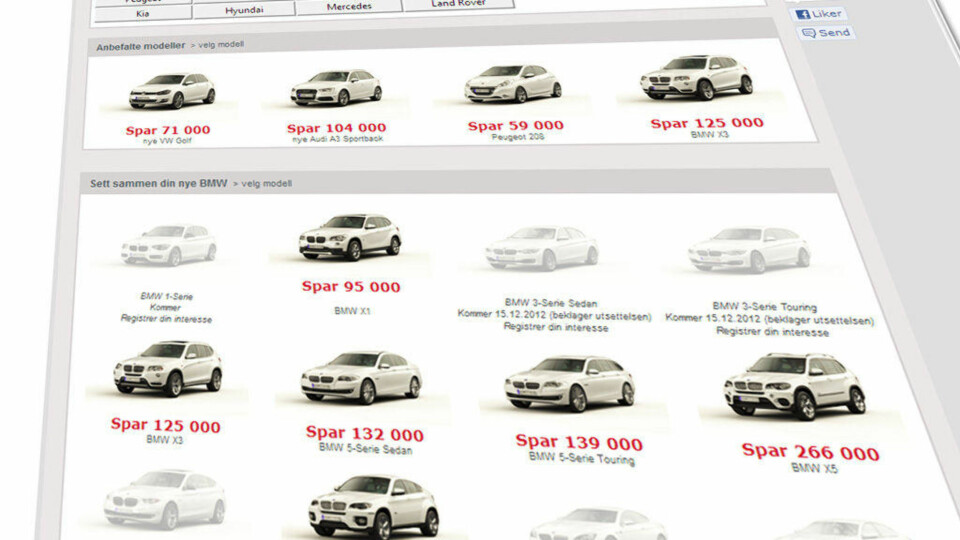Click Registrer din interesse under BMW 1-Serie

[x=166, y=319]
